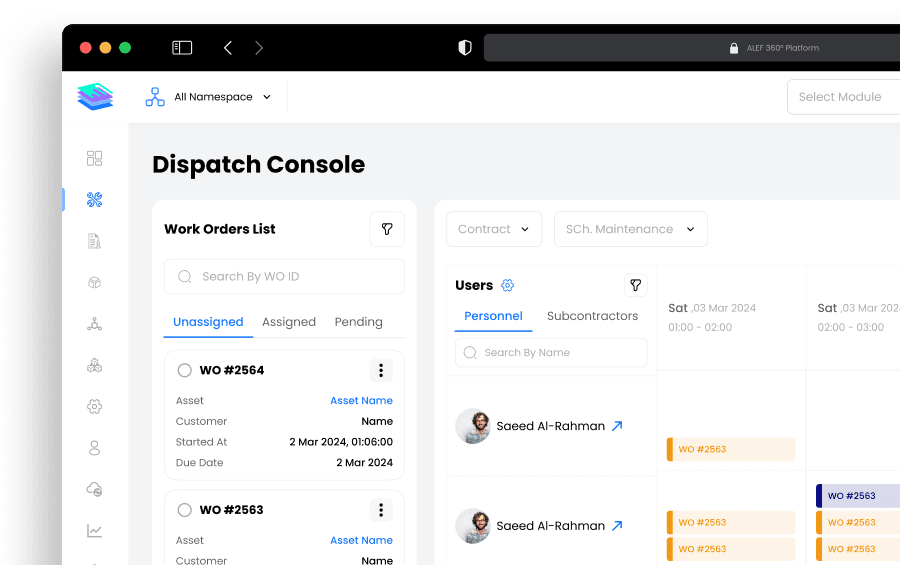
Task: Expand the All Namespace dropdown
Action: tap(222, 97)
